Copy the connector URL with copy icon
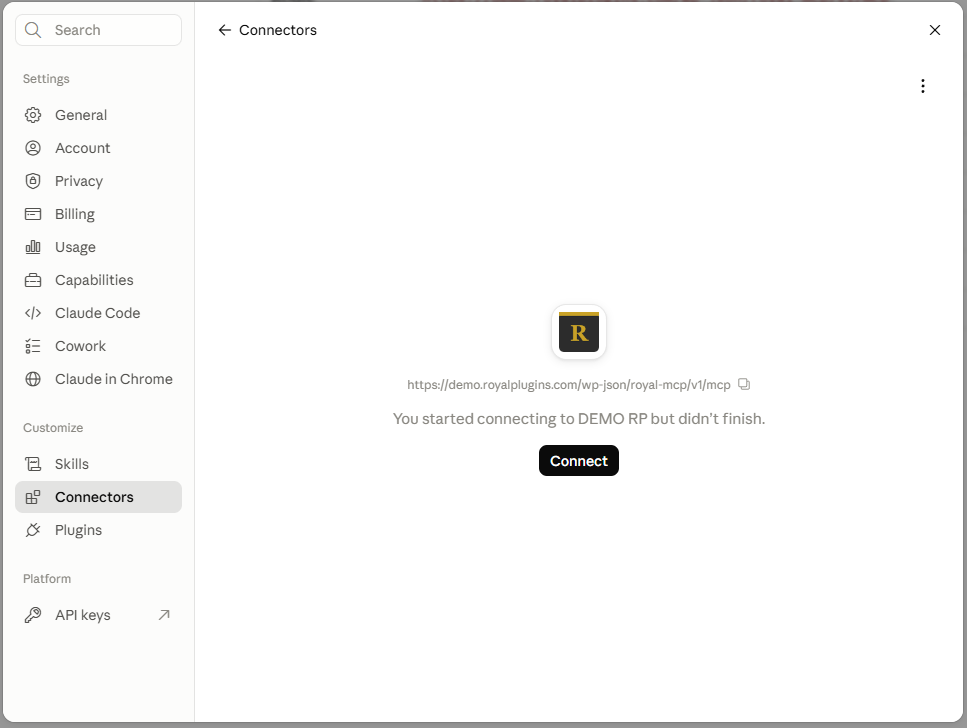 click(x=744, y=384)
